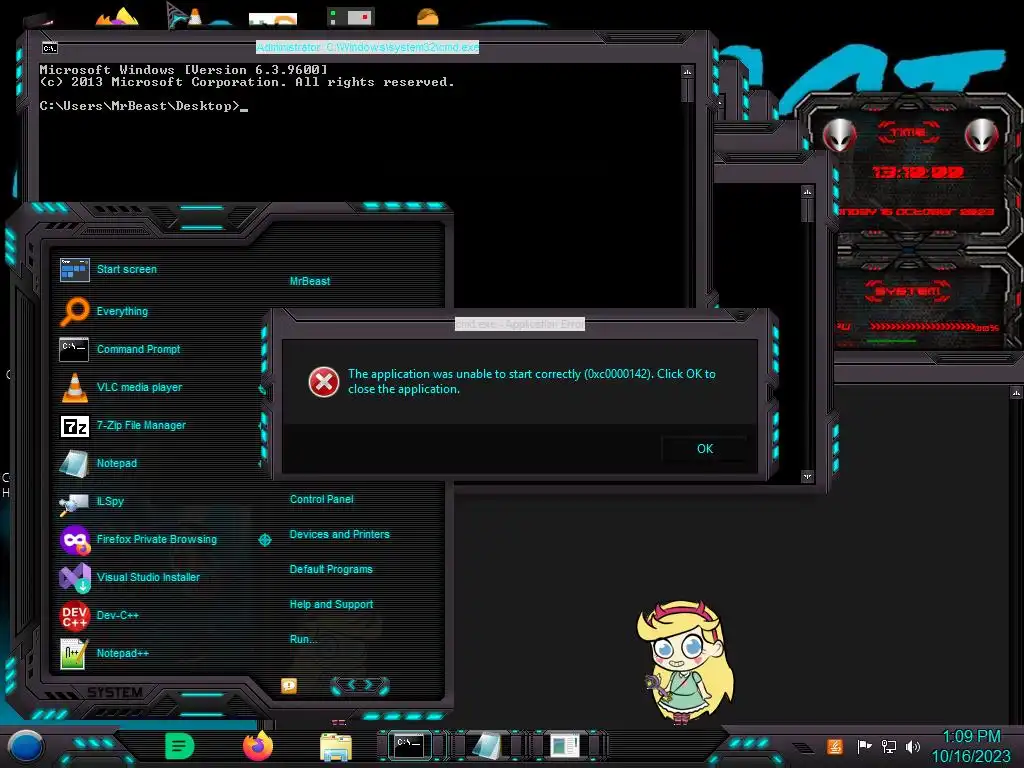Viewport: 1024px width, 768px height.
Task: Click the Java tray icon
Action: coord(835,746)
